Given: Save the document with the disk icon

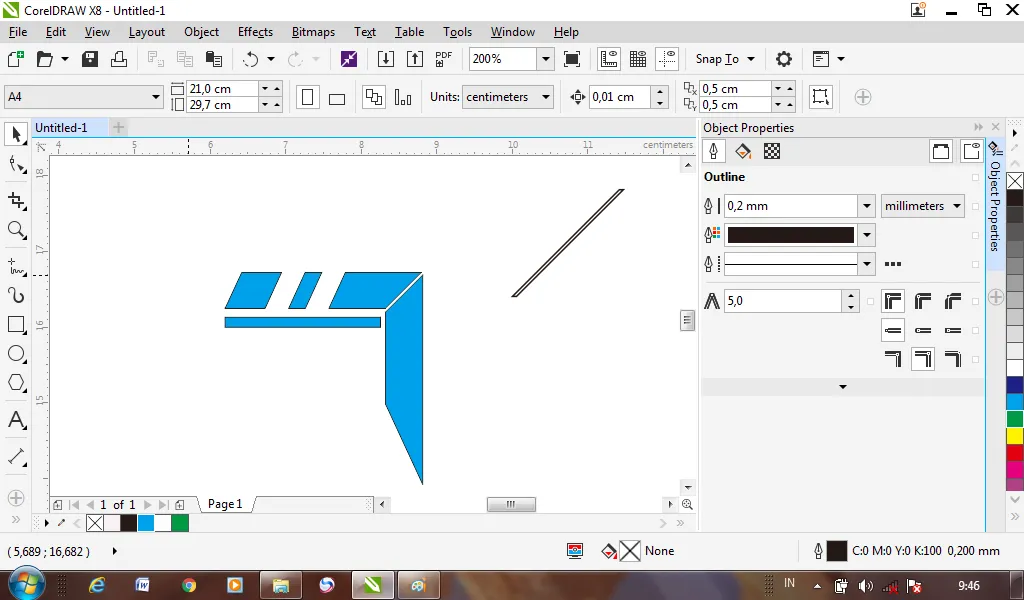Looking at the screenshot, I should 89,59.
